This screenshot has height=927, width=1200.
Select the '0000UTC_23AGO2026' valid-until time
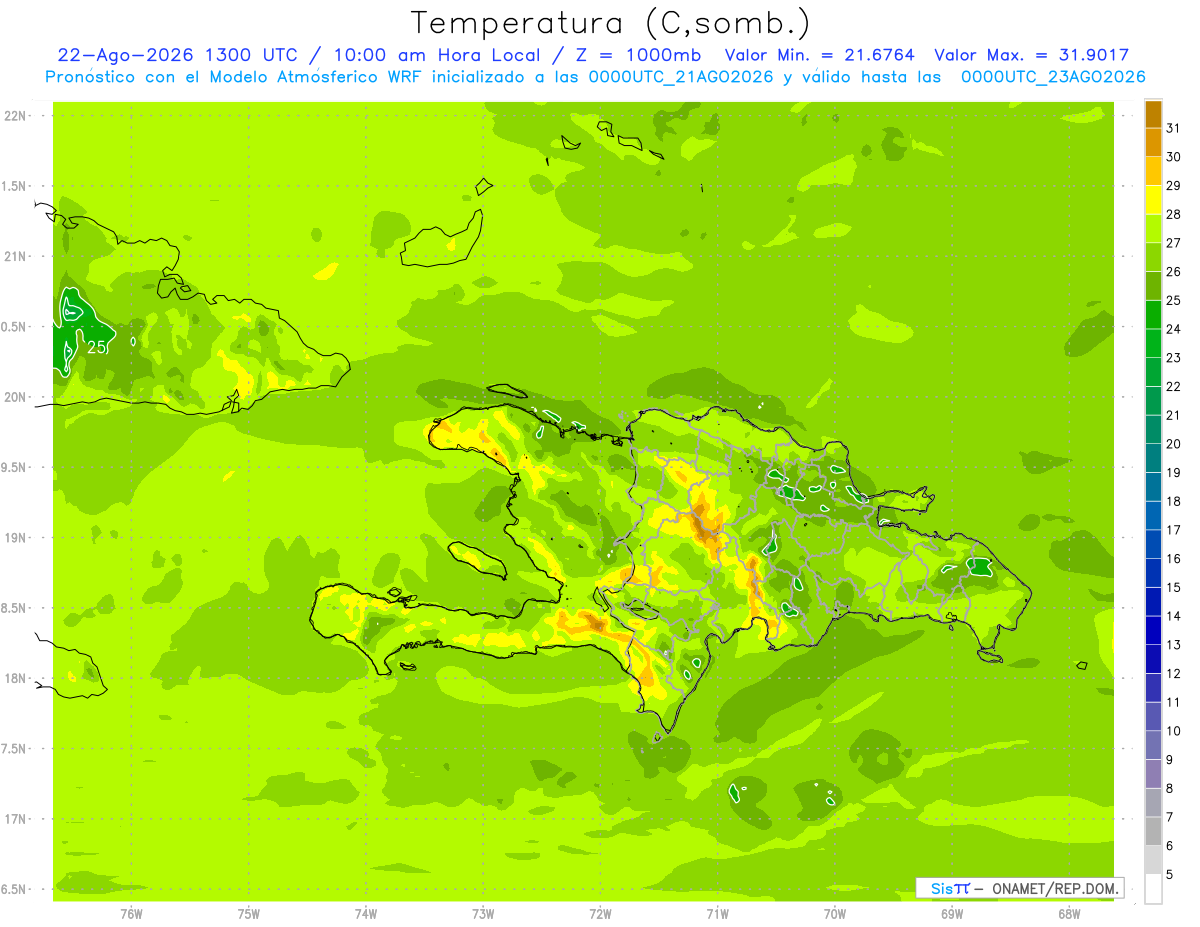click(x=1053, y=77)
